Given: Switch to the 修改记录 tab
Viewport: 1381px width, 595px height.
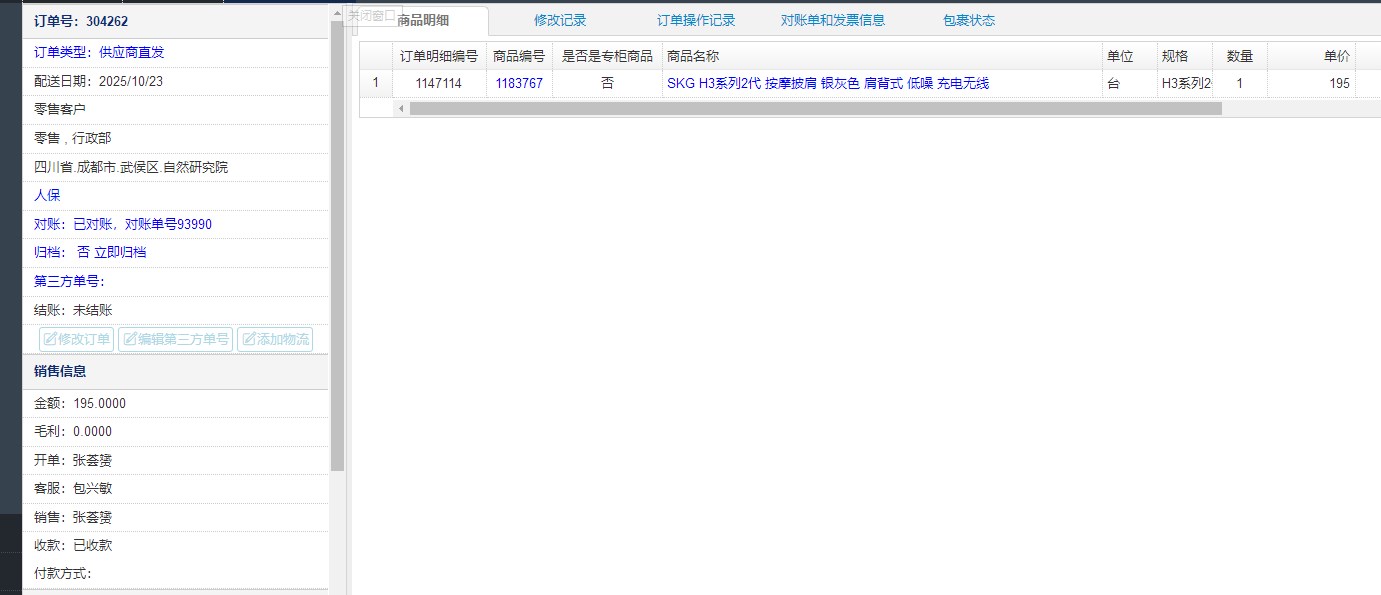Looking at the screenshot, I should (560, 20).
